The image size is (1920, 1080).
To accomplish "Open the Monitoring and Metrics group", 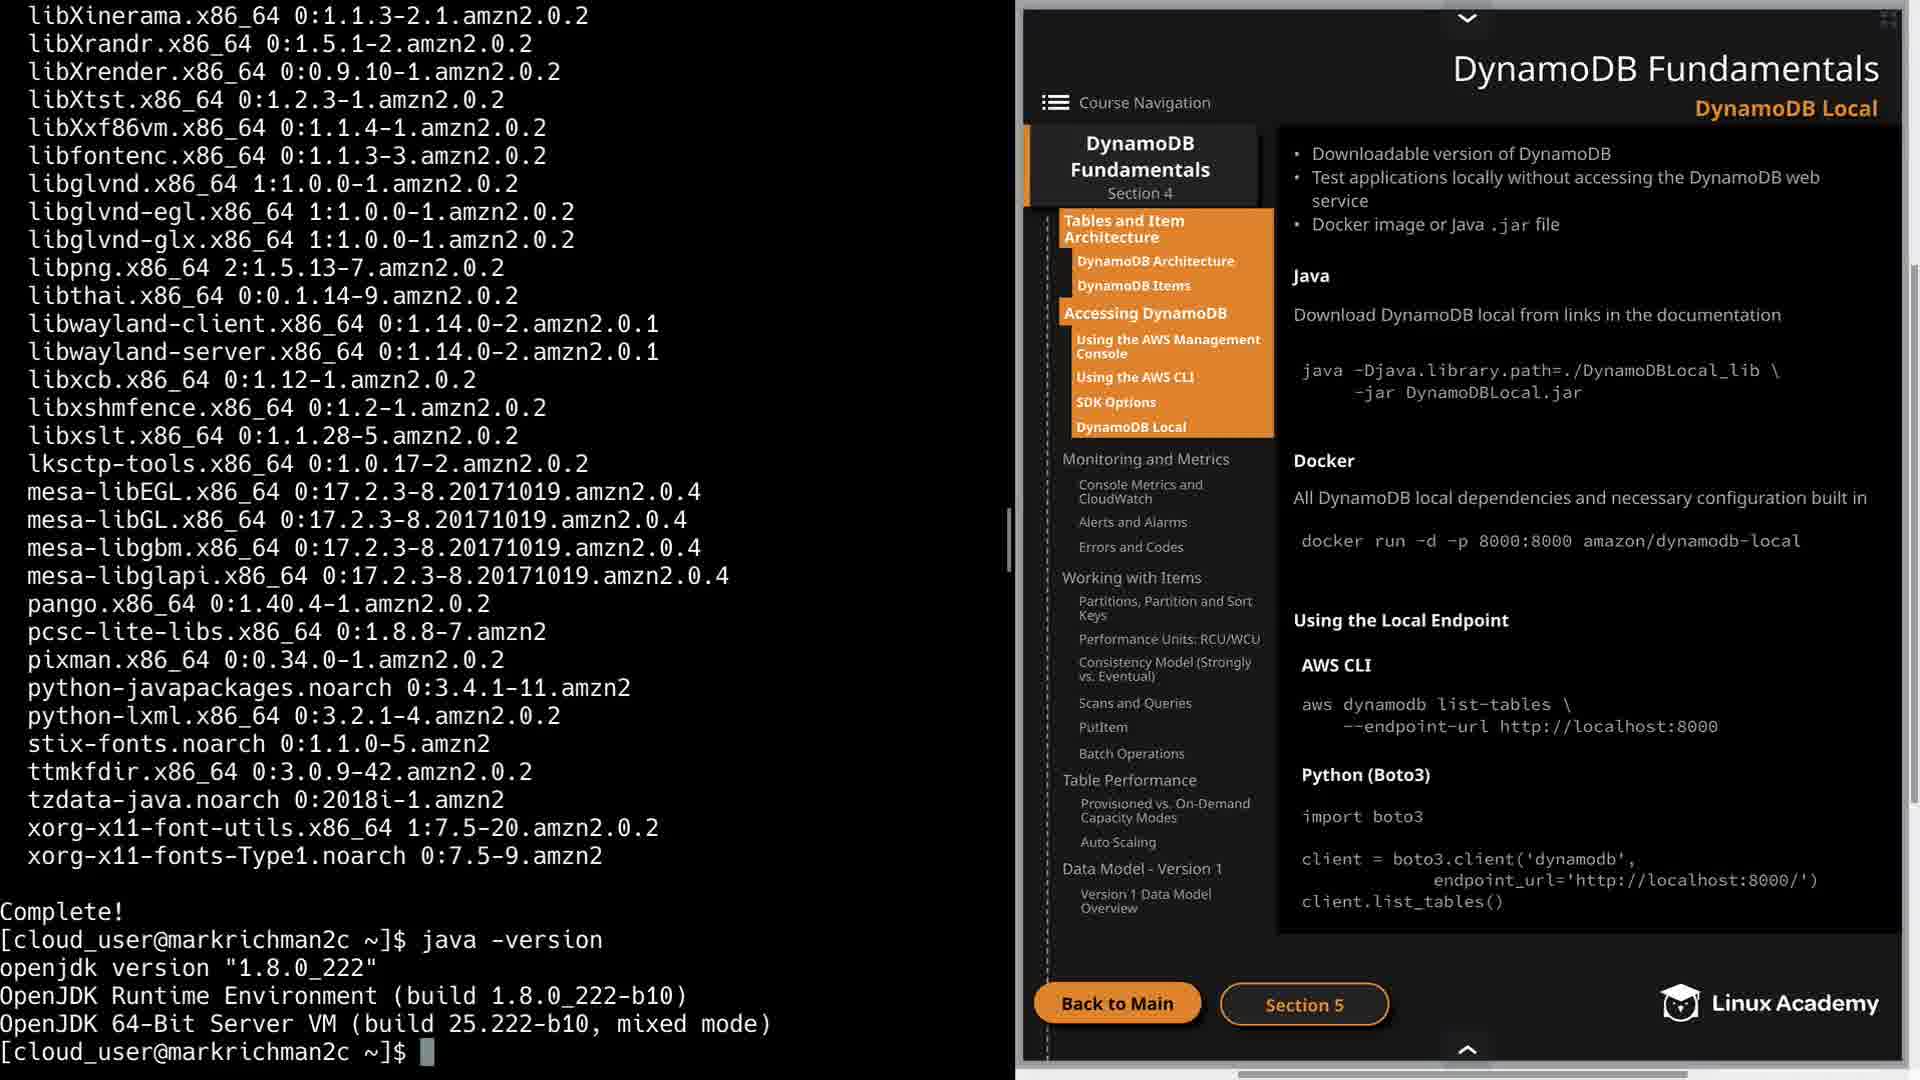I will click(x=1145, y=459).
